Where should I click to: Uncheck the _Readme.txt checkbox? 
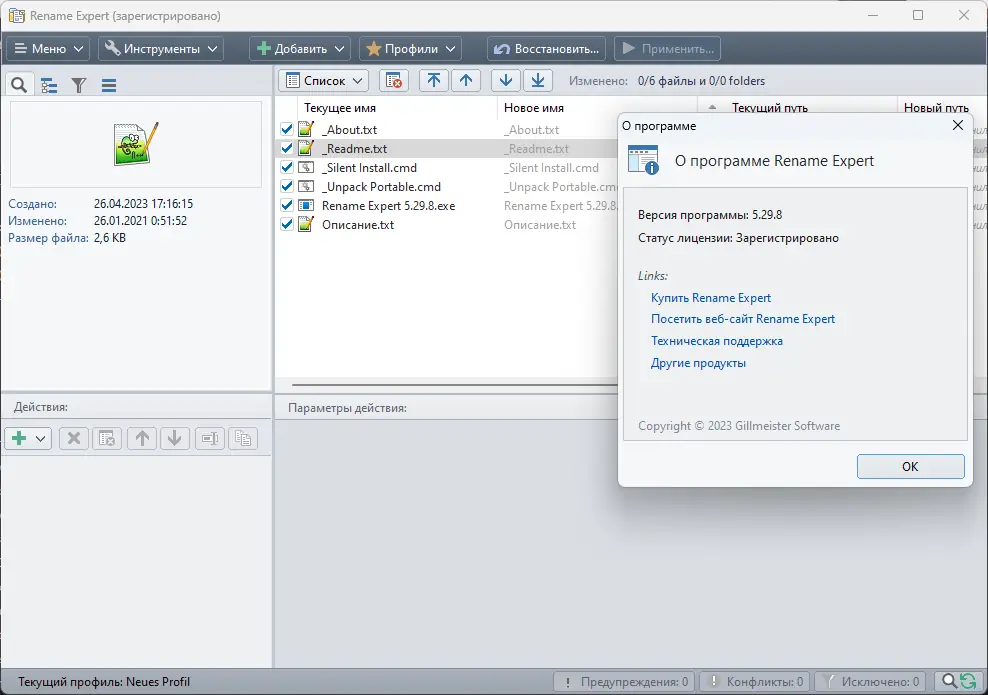(x=287, y=148)
